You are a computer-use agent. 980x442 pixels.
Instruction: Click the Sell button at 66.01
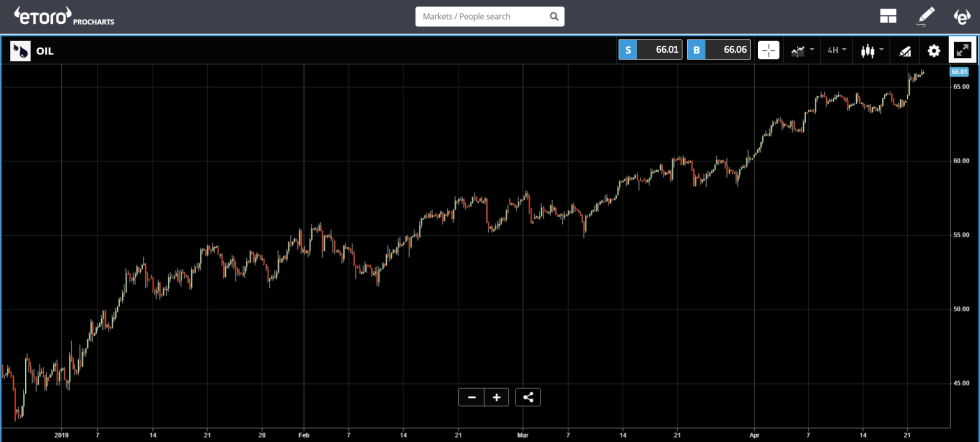[x=650, y=50]
